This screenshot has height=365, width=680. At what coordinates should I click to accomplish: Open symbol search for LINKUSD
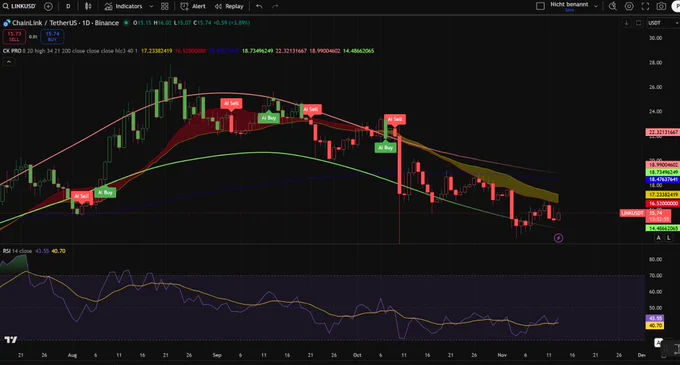click(x=20, y=6)
